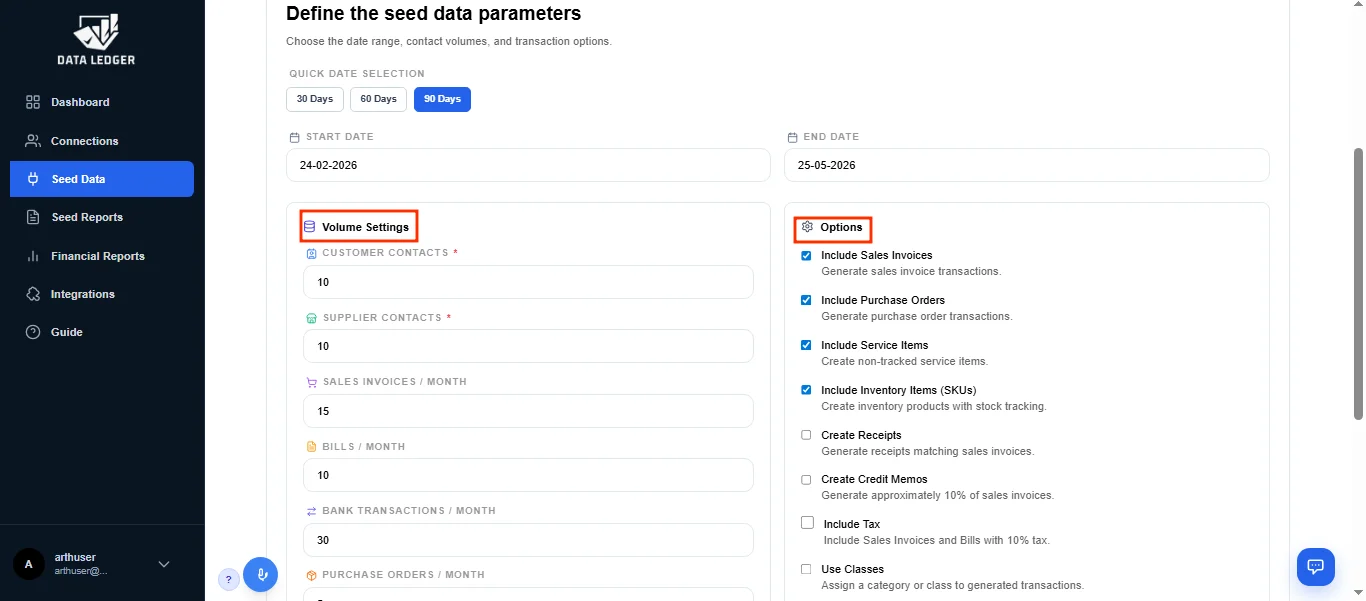Click the Bank Transactions per month input
The image size is (1366, 601).
[528, 540]
